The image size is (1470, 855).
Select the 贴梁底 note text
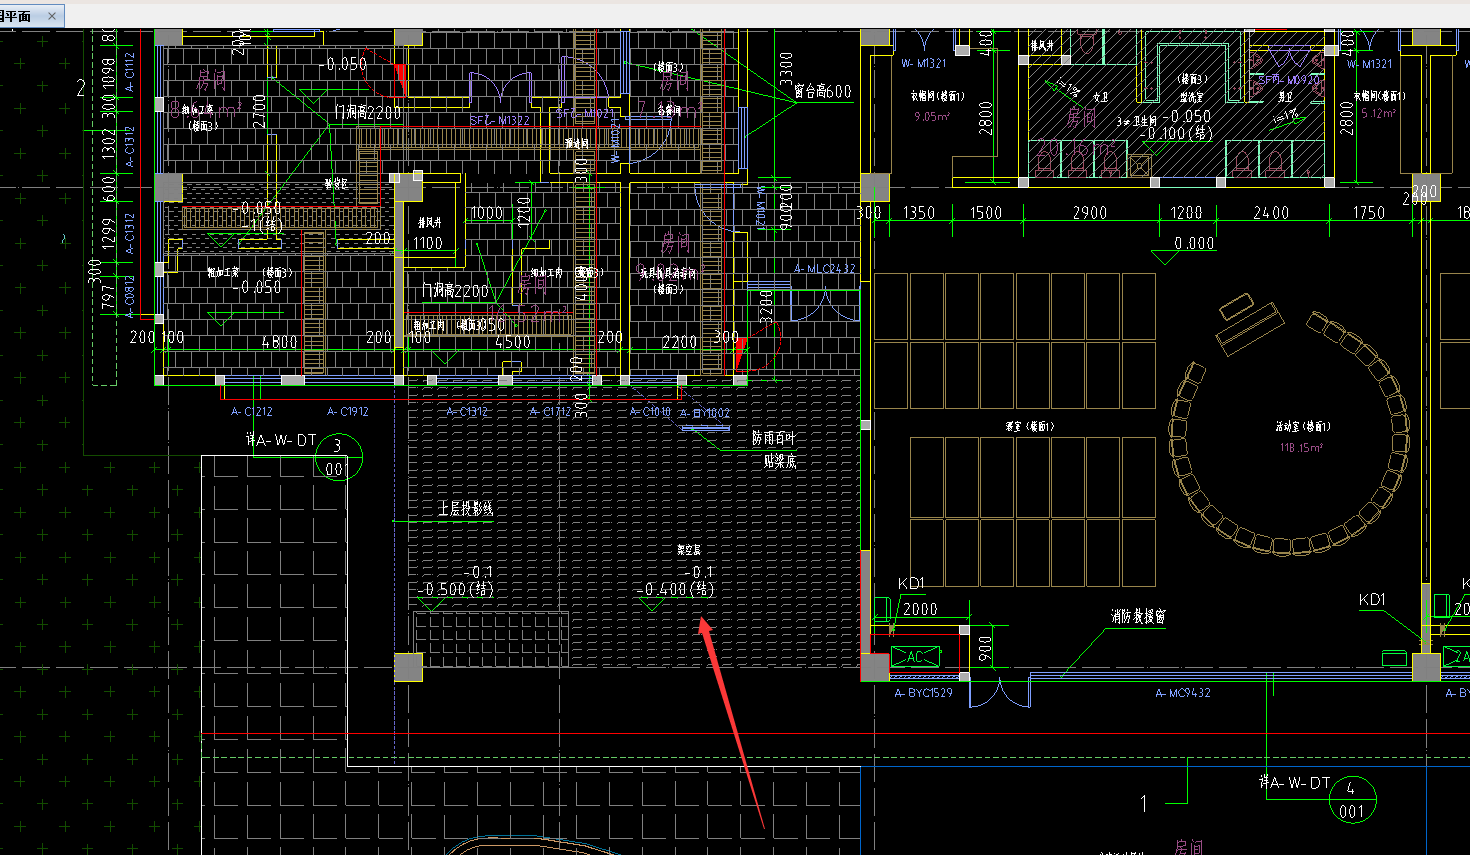pos(780,461)
